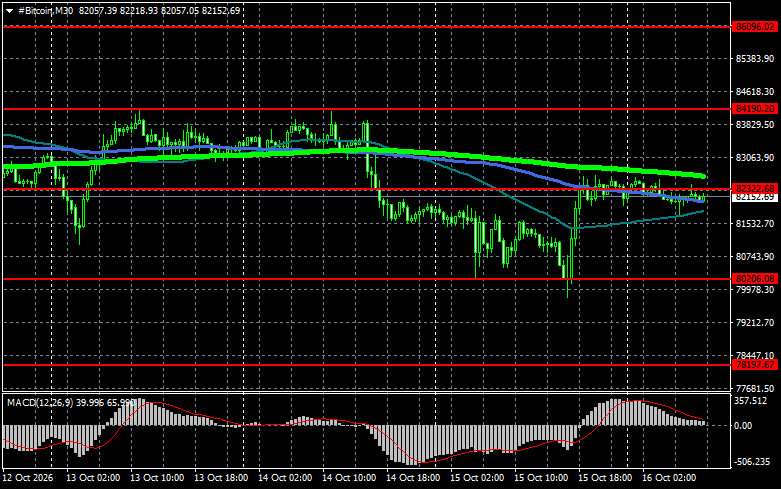This screenshot has height=489, width=781.
Task: Click the 12 Oct 2026 date label
Action: (27, 478)
